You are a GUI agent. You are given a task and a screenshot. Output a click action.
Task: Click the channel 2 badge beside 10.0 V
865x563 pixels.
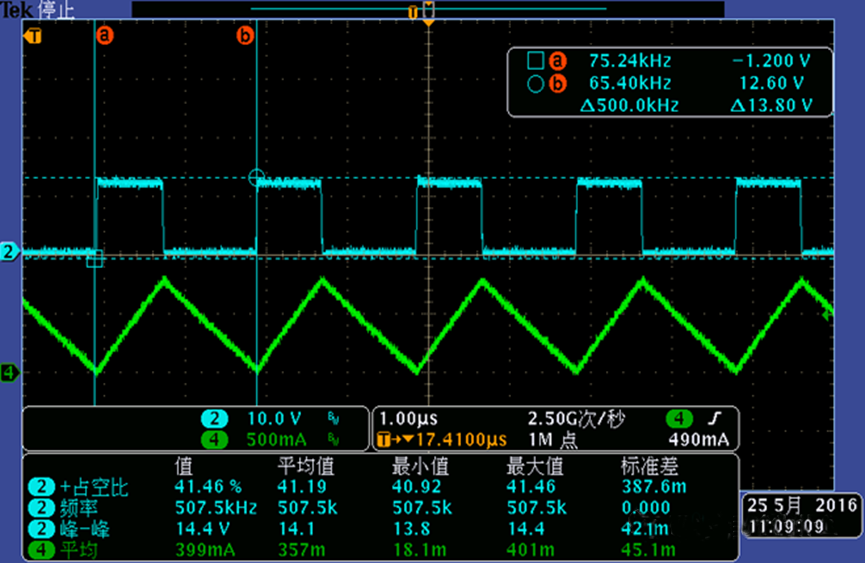click(x=212, y=418)
